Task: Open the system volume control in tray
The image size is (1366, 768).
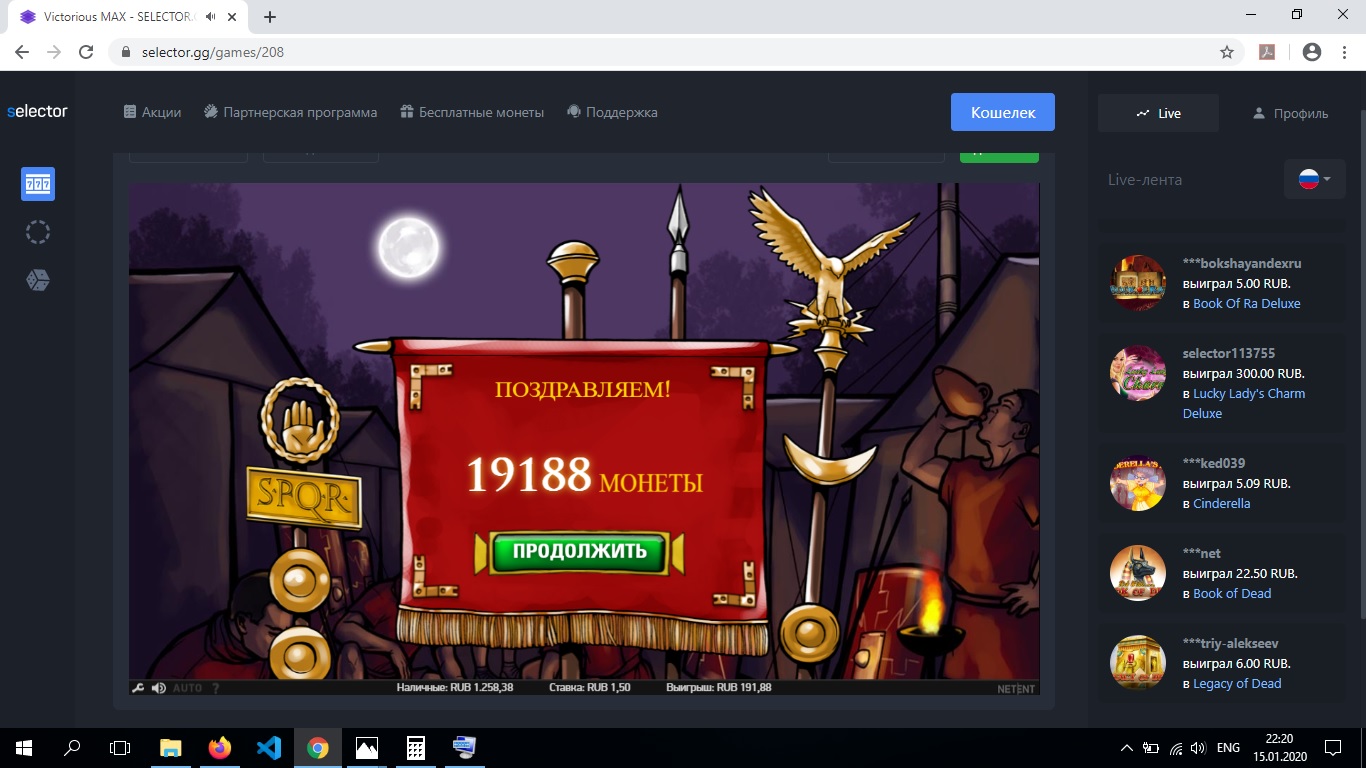Action: 1199,748
